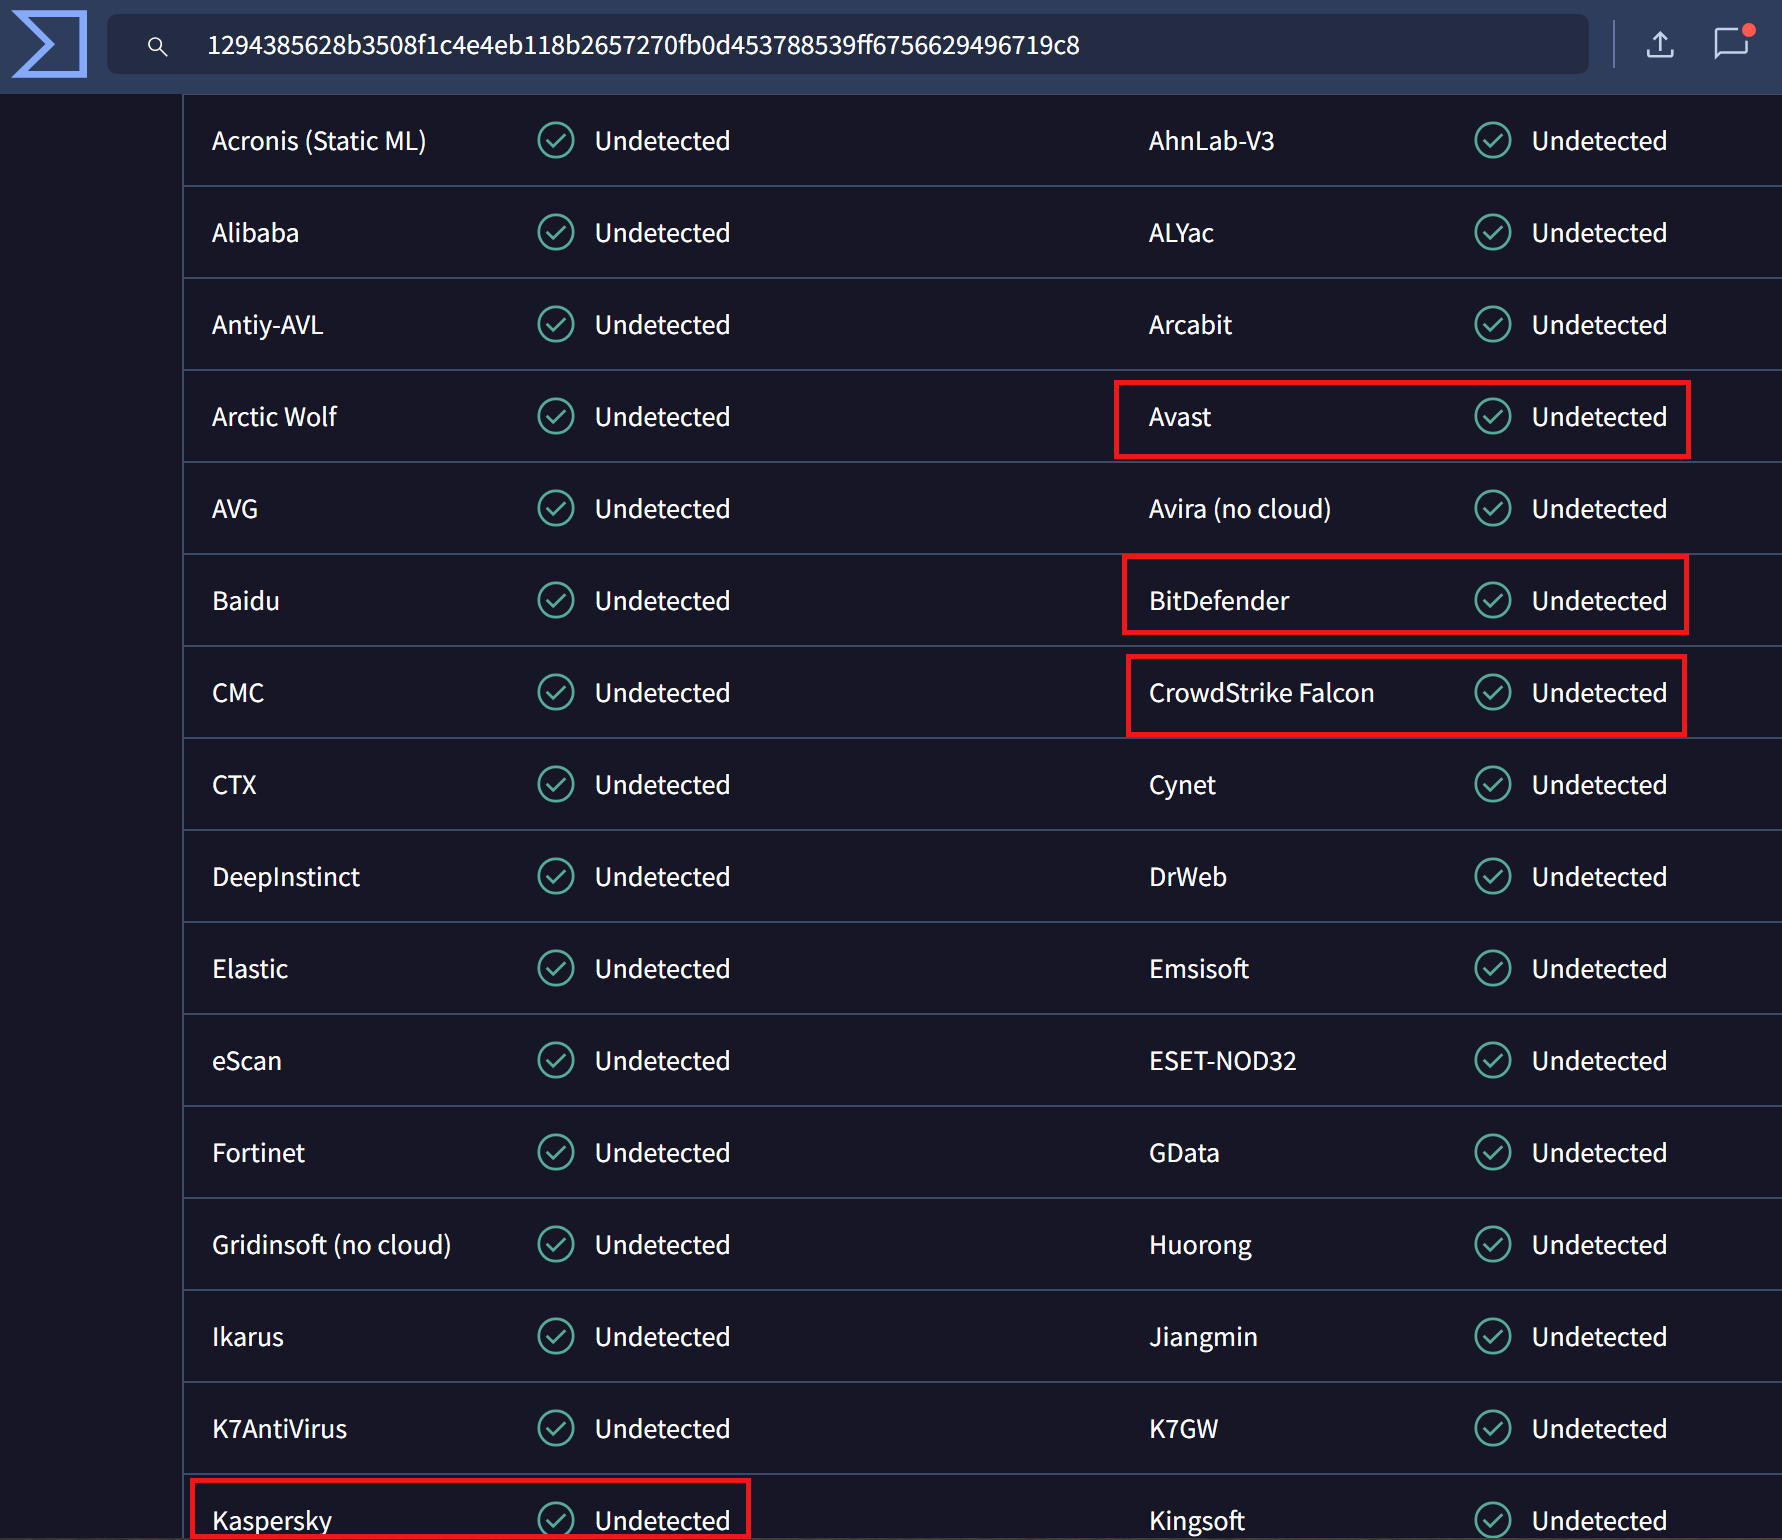
Task: Click the Undetected result for Ikarus
Action: tap(662, 1337)
